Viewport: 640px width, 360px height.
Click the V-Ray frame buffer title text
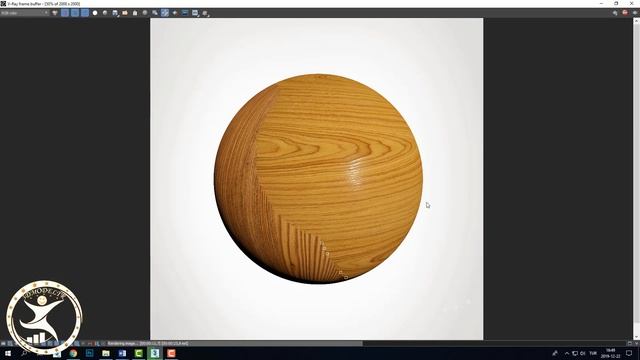click(43, 4)
